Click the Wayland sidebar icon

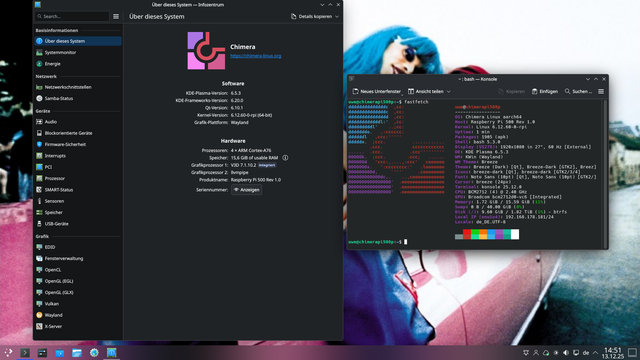point(39,315)
